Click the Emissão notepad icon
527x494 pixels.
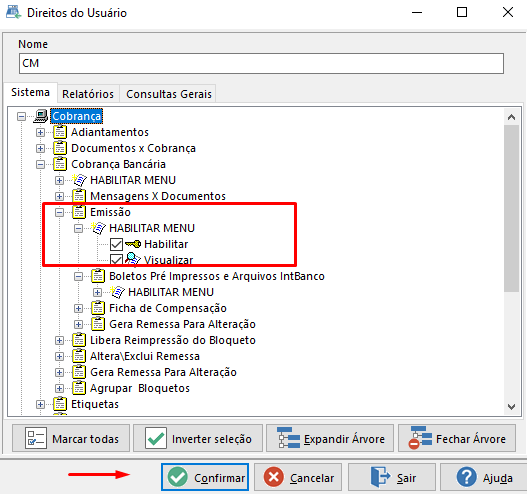click(x=79, y=212)
